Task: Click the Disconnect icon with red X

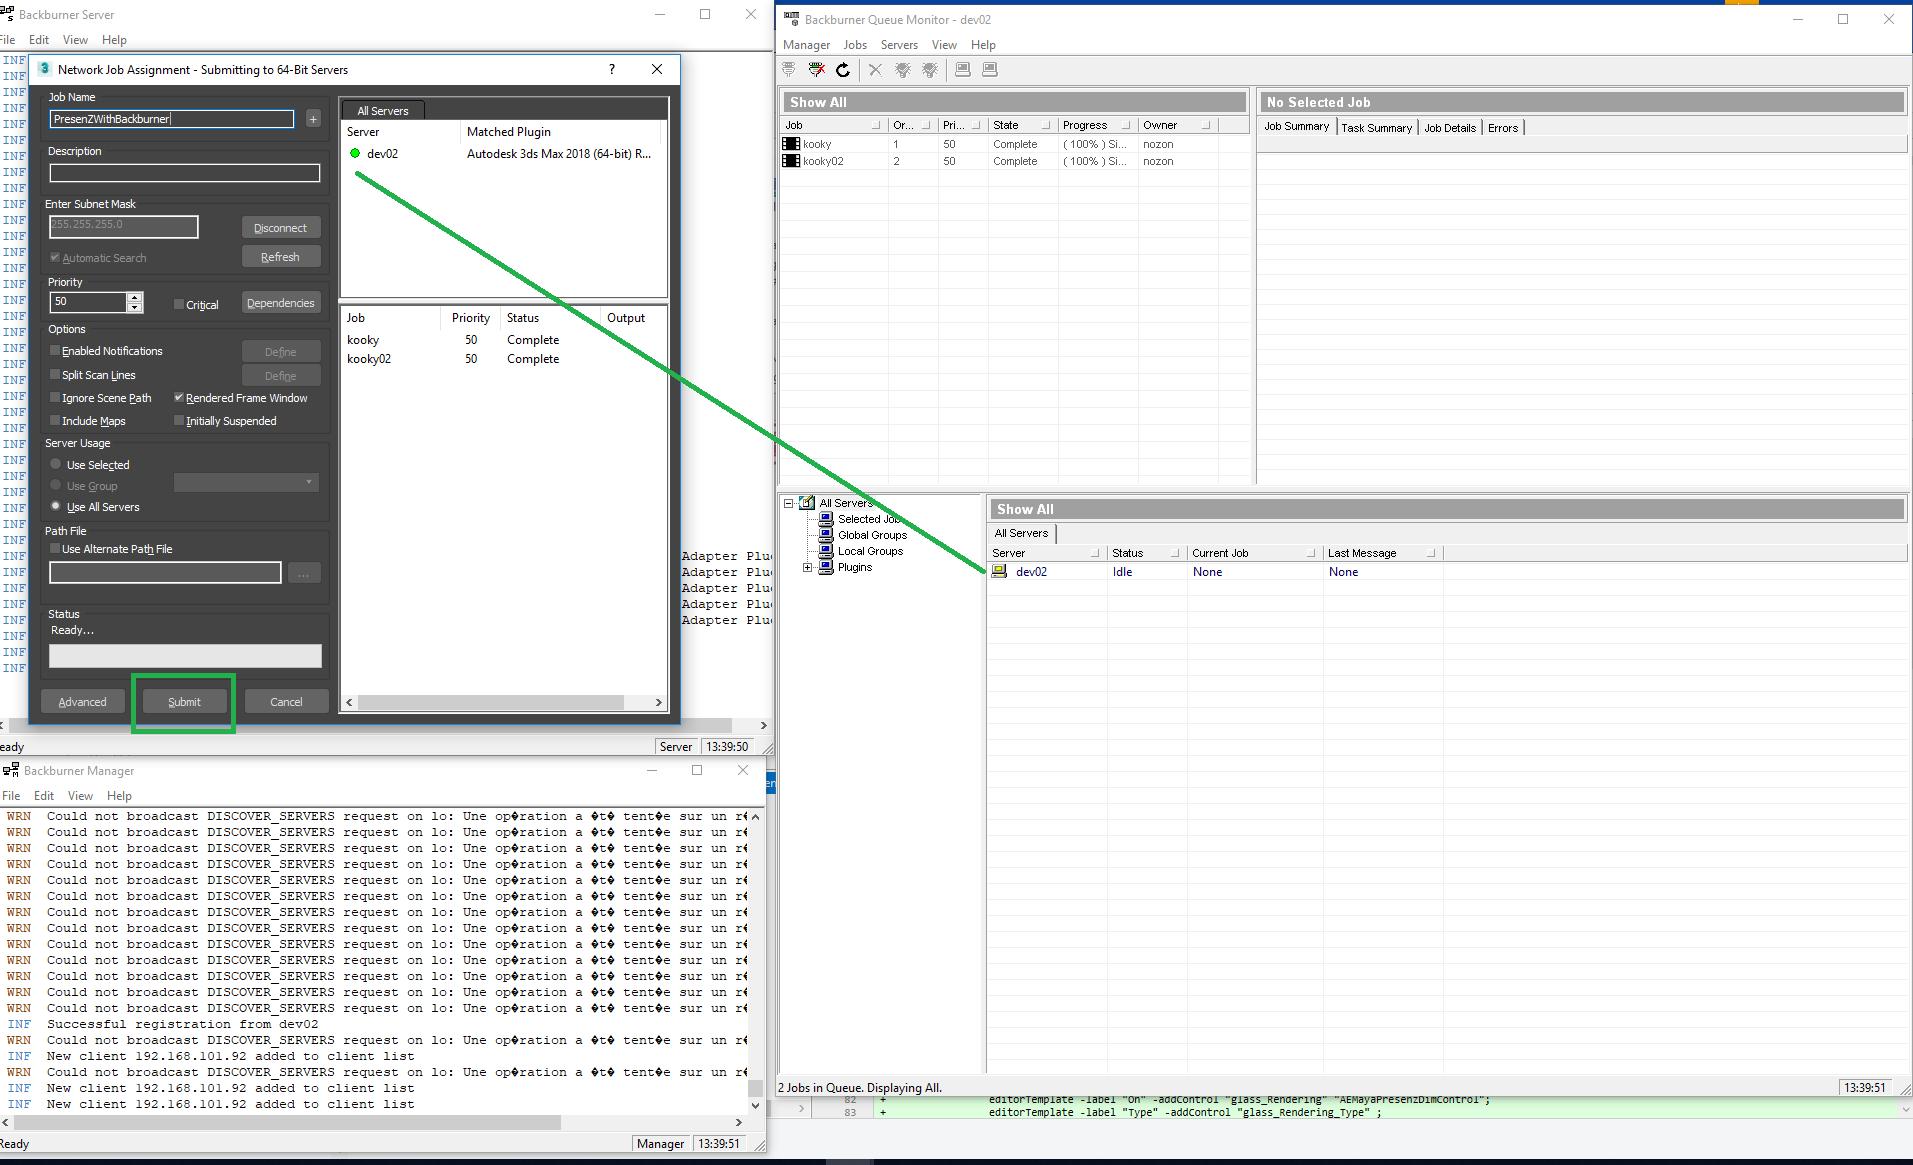Action: (x=817, y=69)
